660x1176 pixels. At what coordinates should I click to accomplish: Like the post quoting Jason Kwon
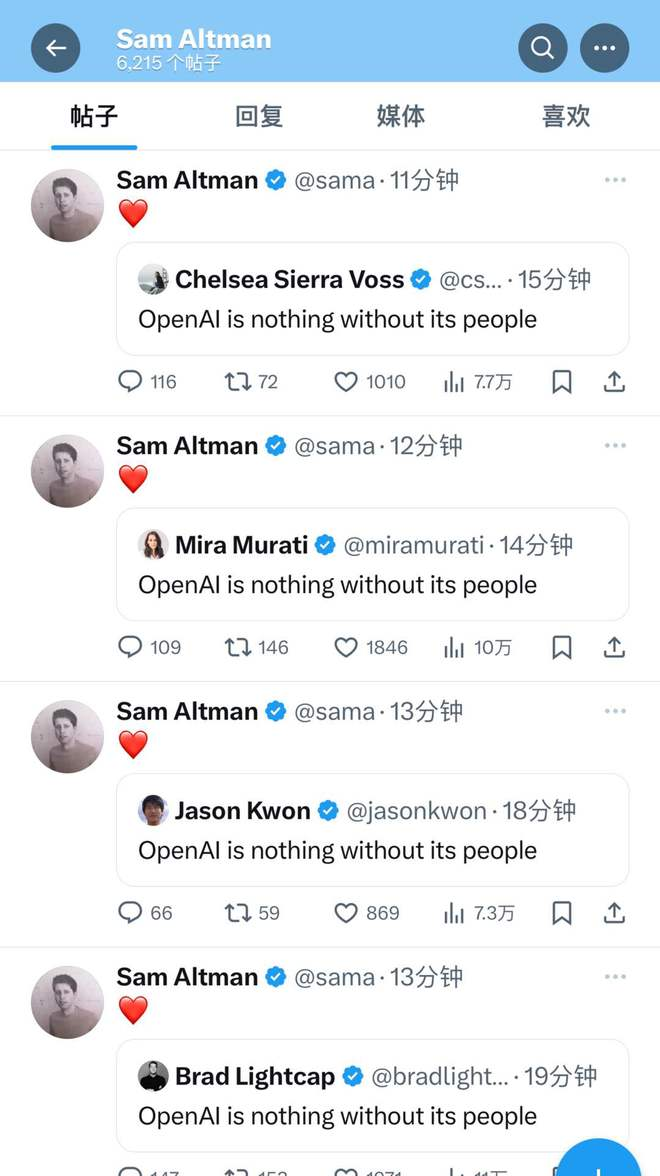(x=346, y=912)
